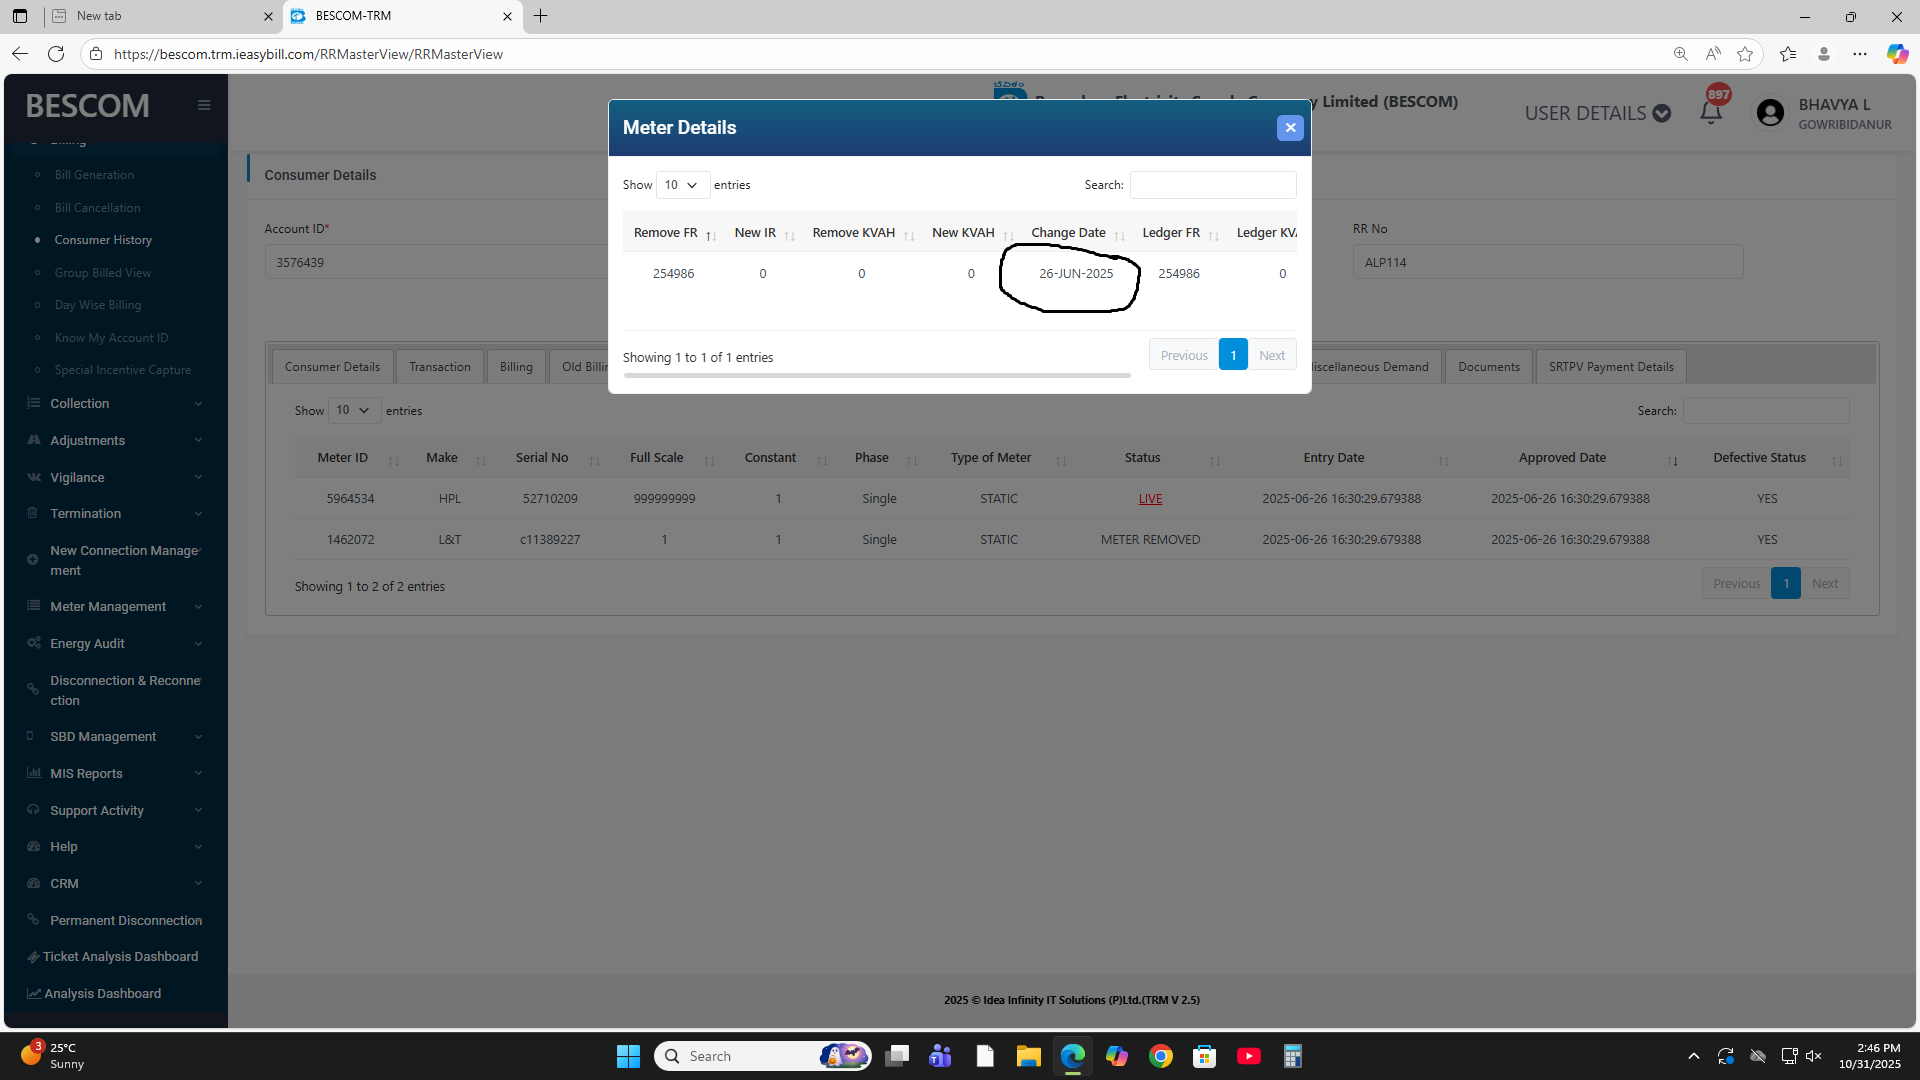Switch to the Documents tab
The height and width of the screenshot is (1080, 1920).
point(1488,367)
